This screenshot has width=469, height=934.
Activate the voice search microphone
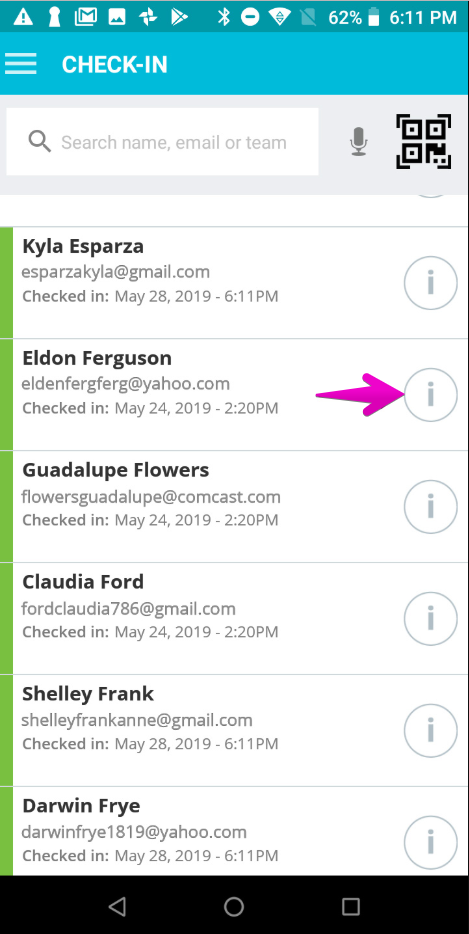[x=358, y=142]
